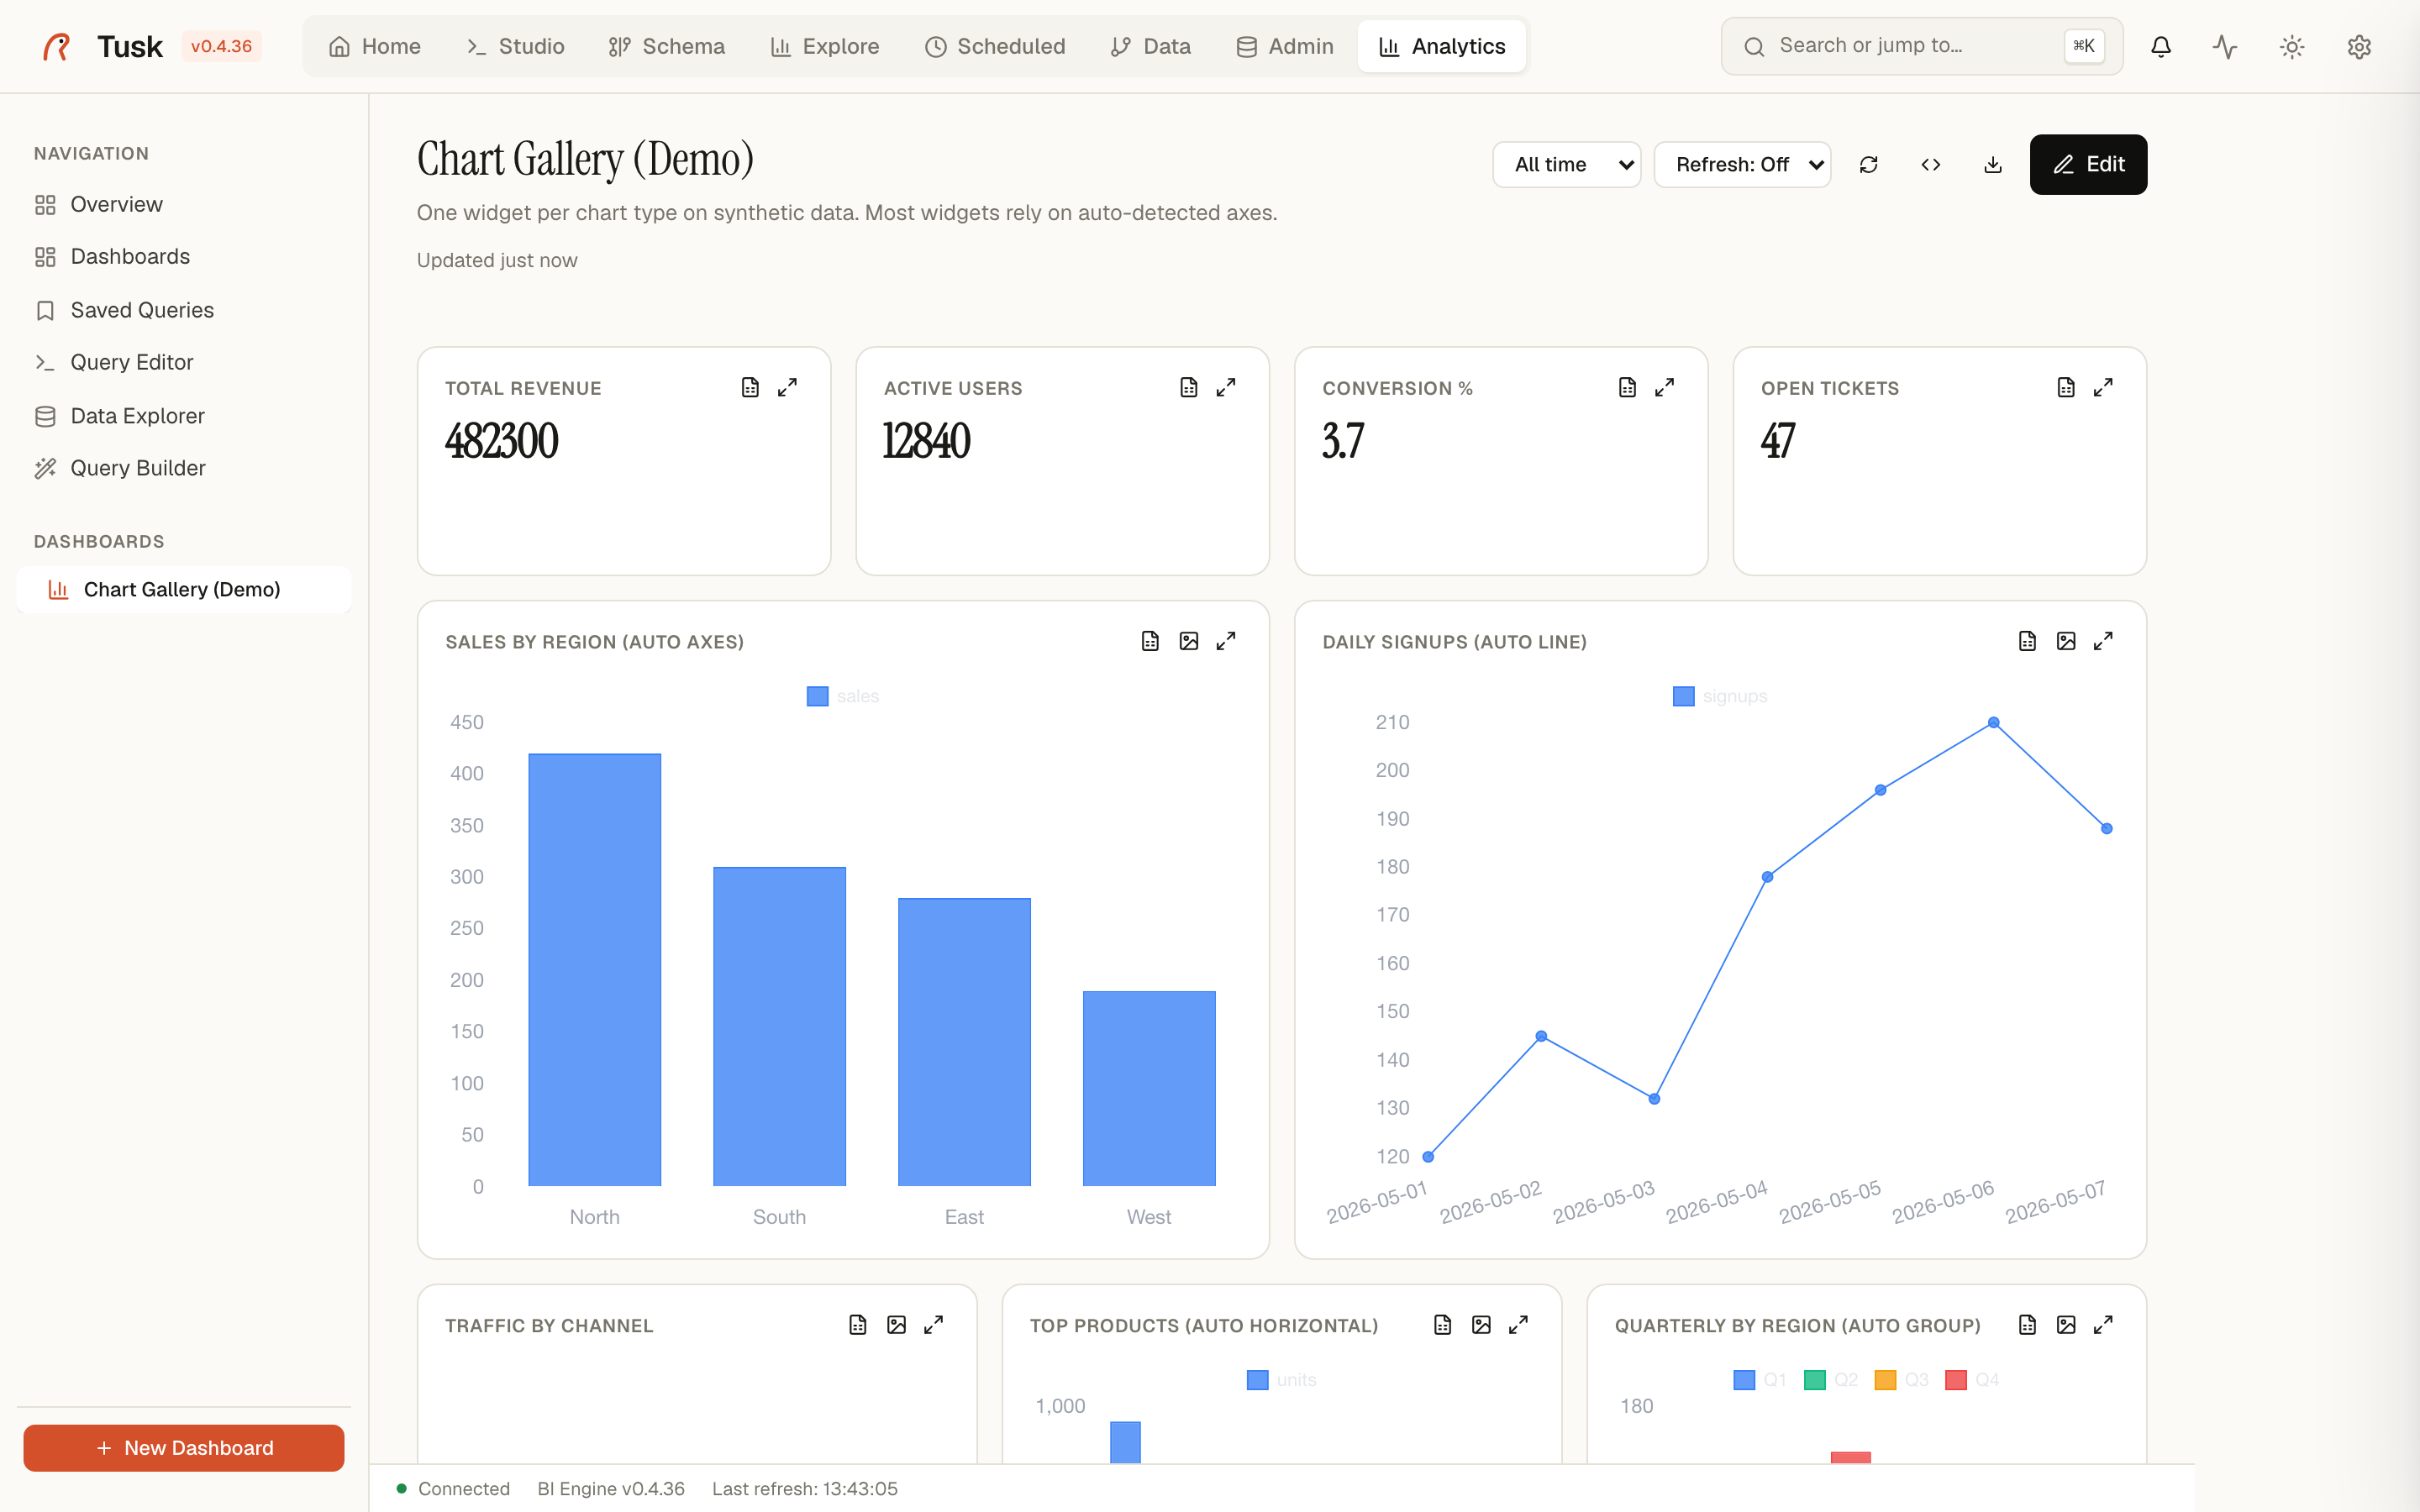The height and width of the screenshot is (1512, 2420).
Task: Export Top Products data file
Action: coord(1442,1324)
